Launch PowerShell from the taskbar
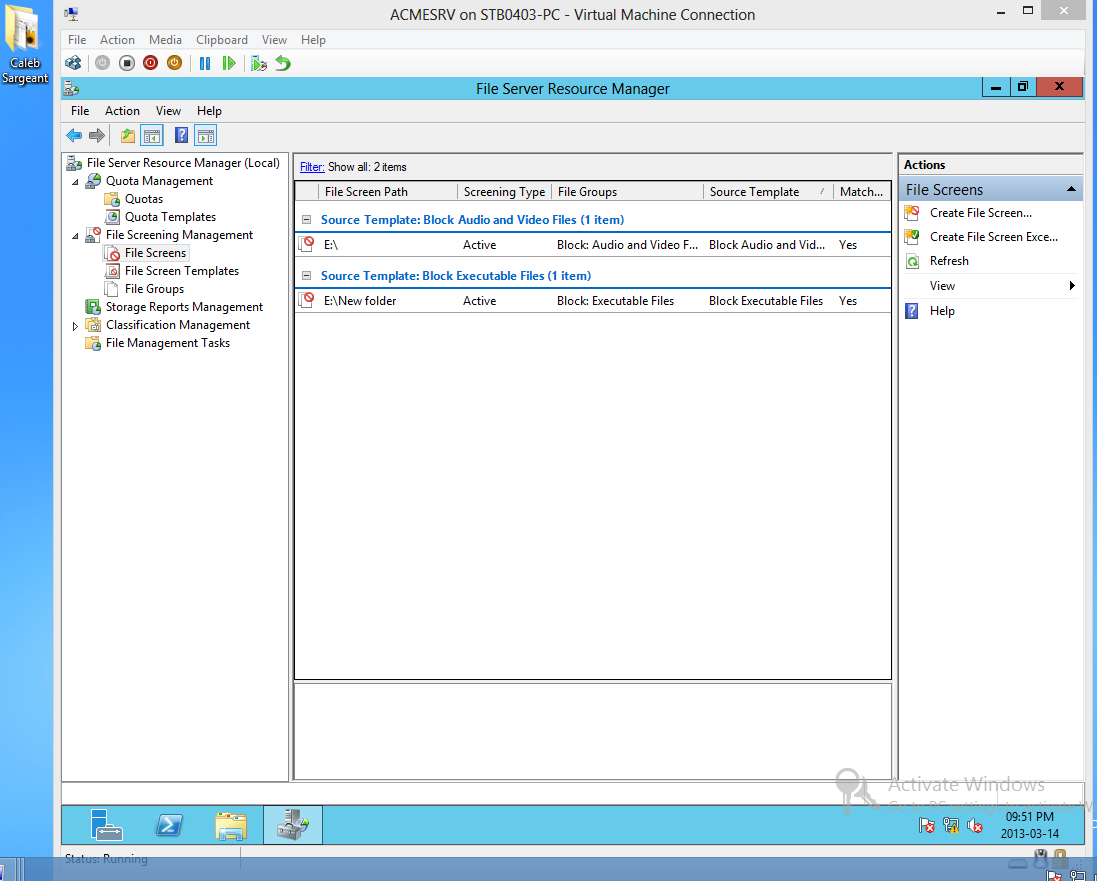Viewport: 1097px width, 881px height. click(169, 825)
